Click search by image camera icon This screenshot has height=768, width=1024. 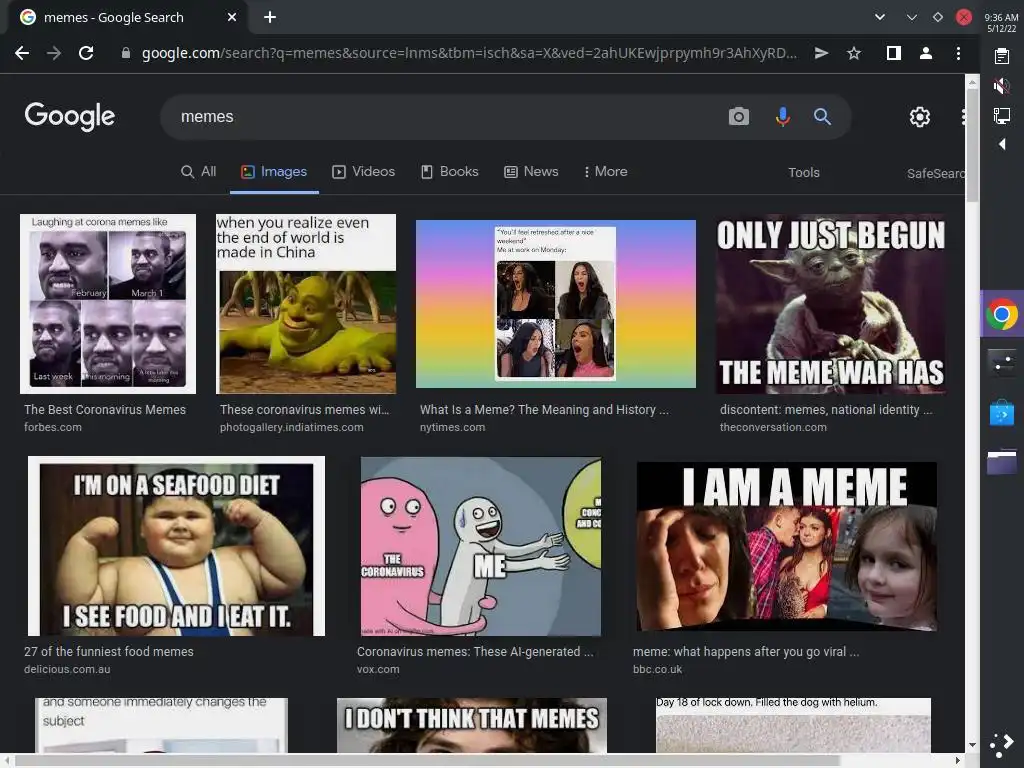pos(739,117)
